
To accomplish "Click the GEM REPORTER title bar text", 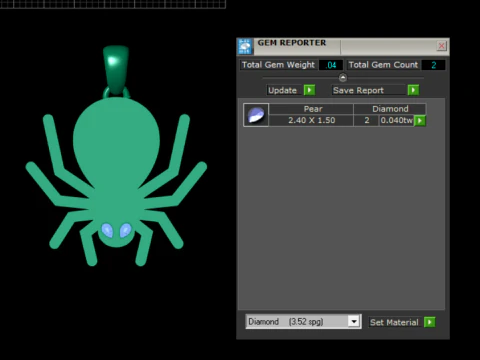I will coord(292,43).
